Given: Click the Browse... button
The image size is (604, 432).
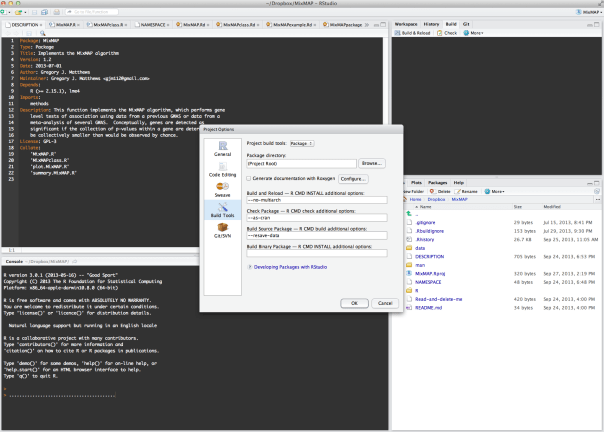Looking at the screenshot, I should pos(372,162).
